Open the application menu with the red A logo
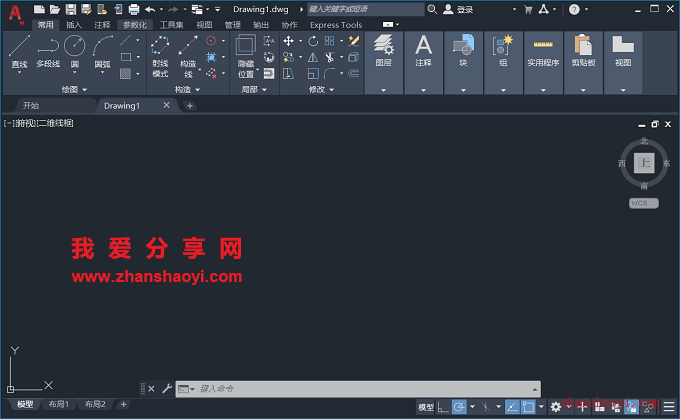680x419 pixels. pyautogui.click(x=16, y=14)
